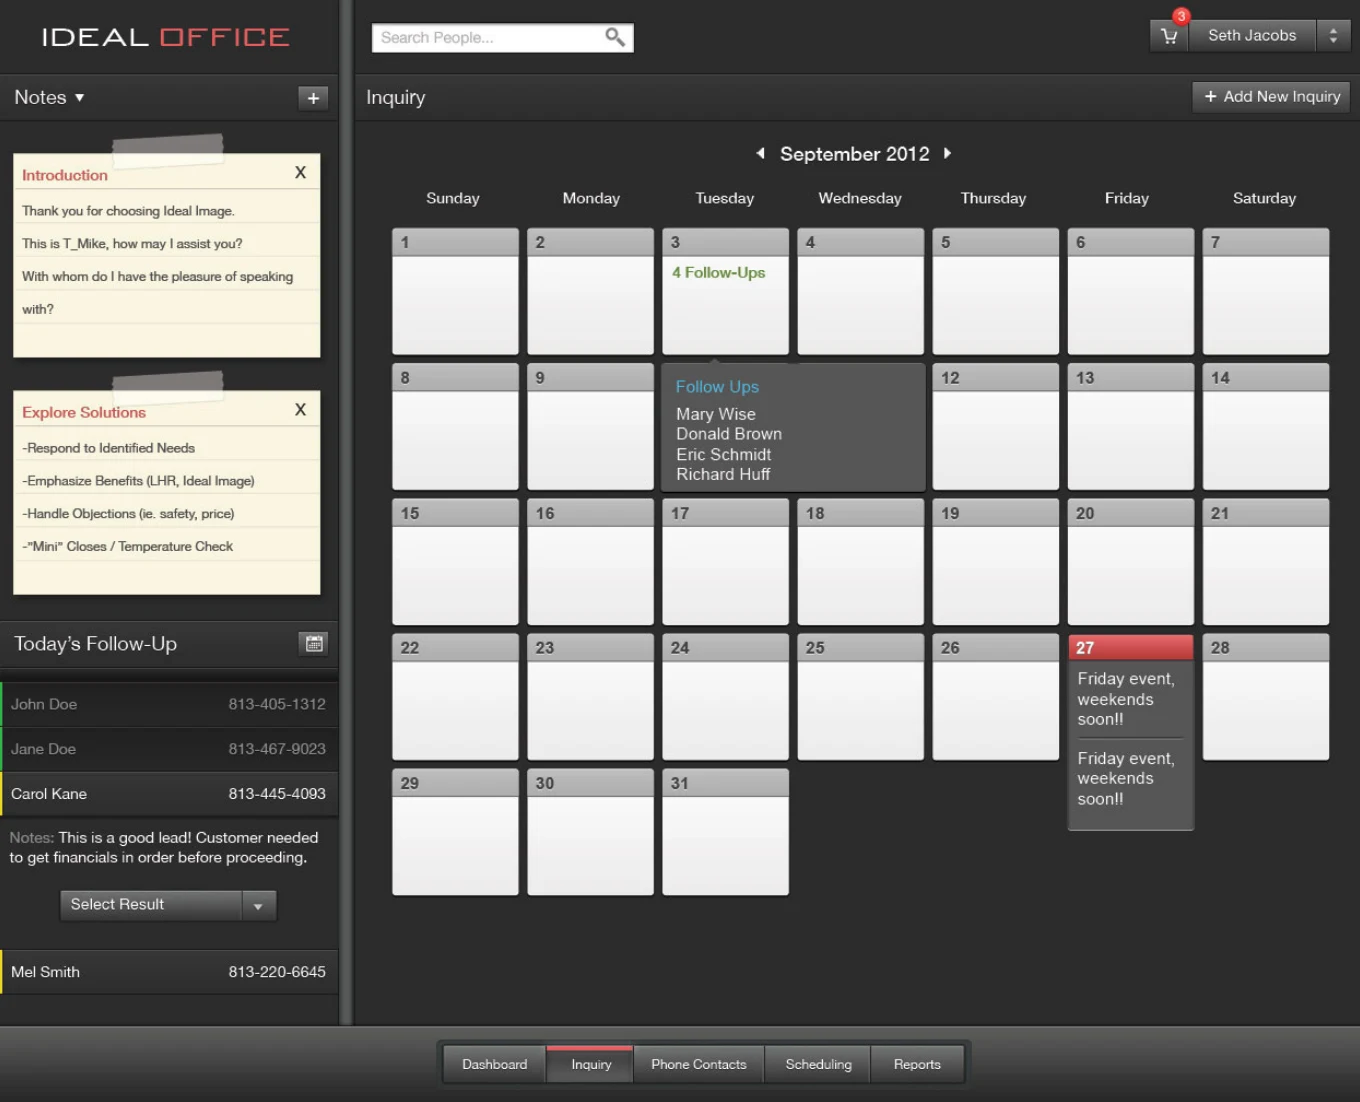Click the Explore Solutions note title
The height and width of the screenshot is (1102, 1360).
coord(84,412)
